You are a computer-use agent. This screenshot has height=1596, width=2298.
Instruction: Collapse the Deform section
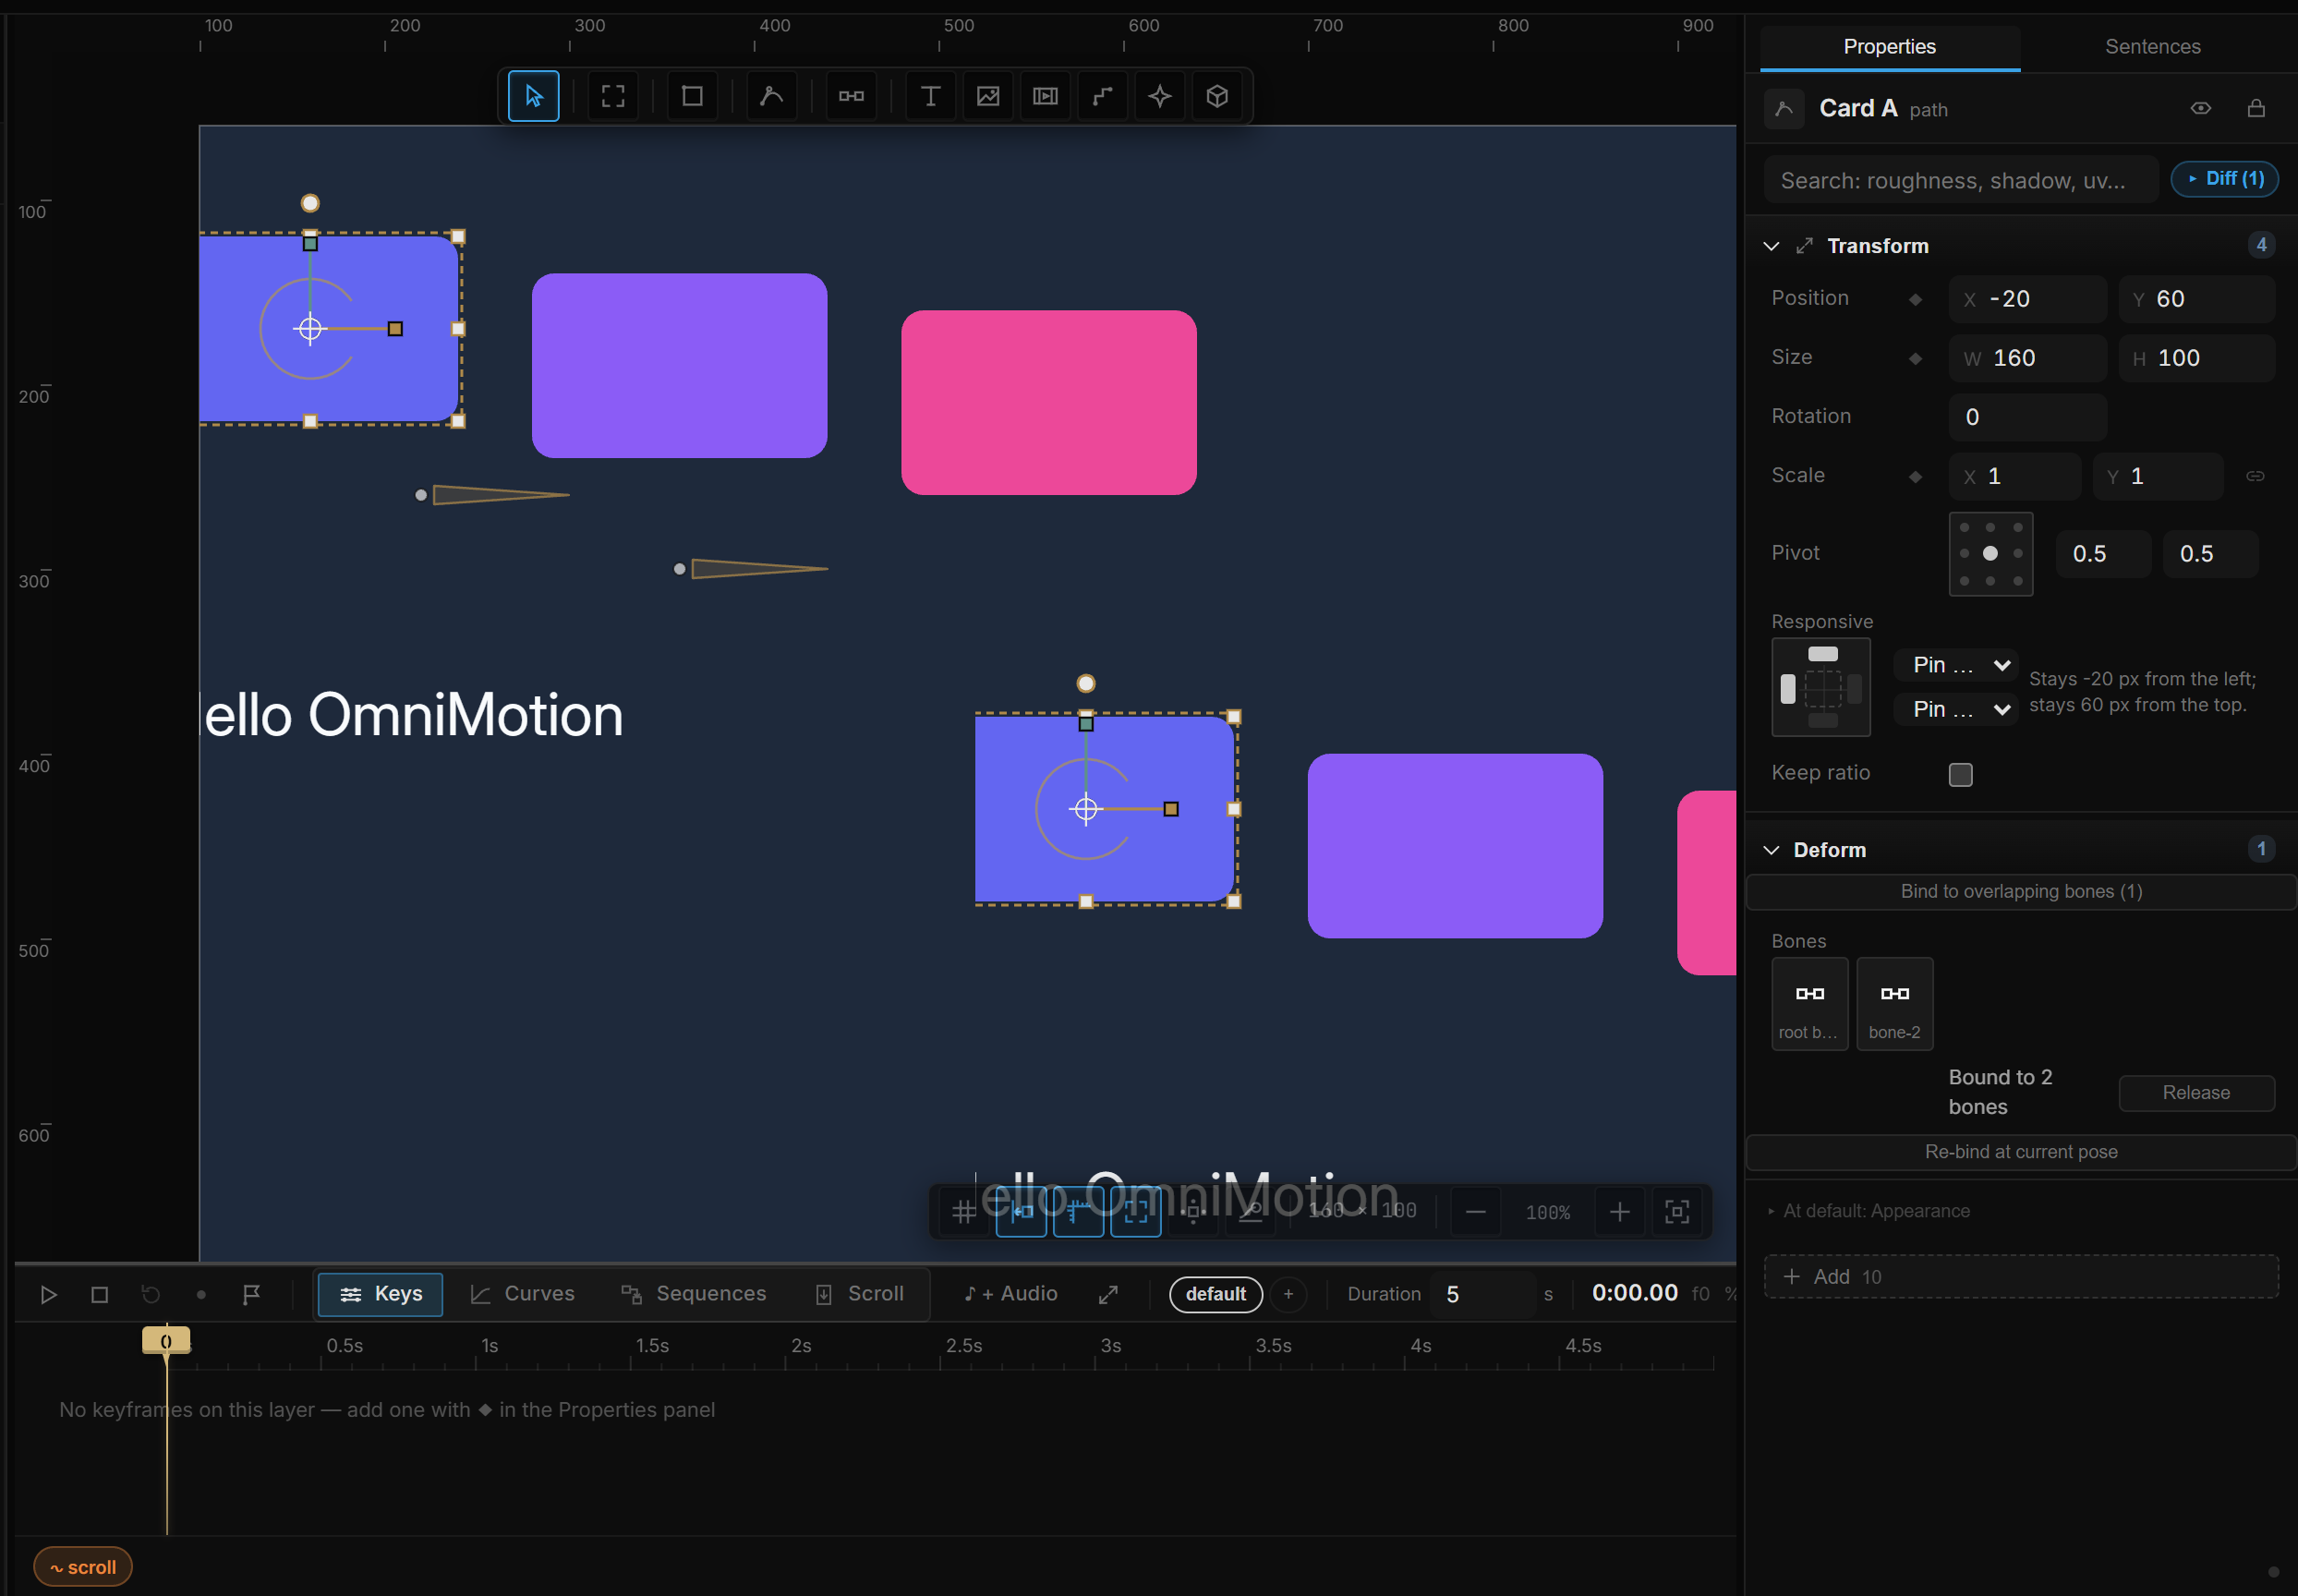click(x=1771, y=850)
